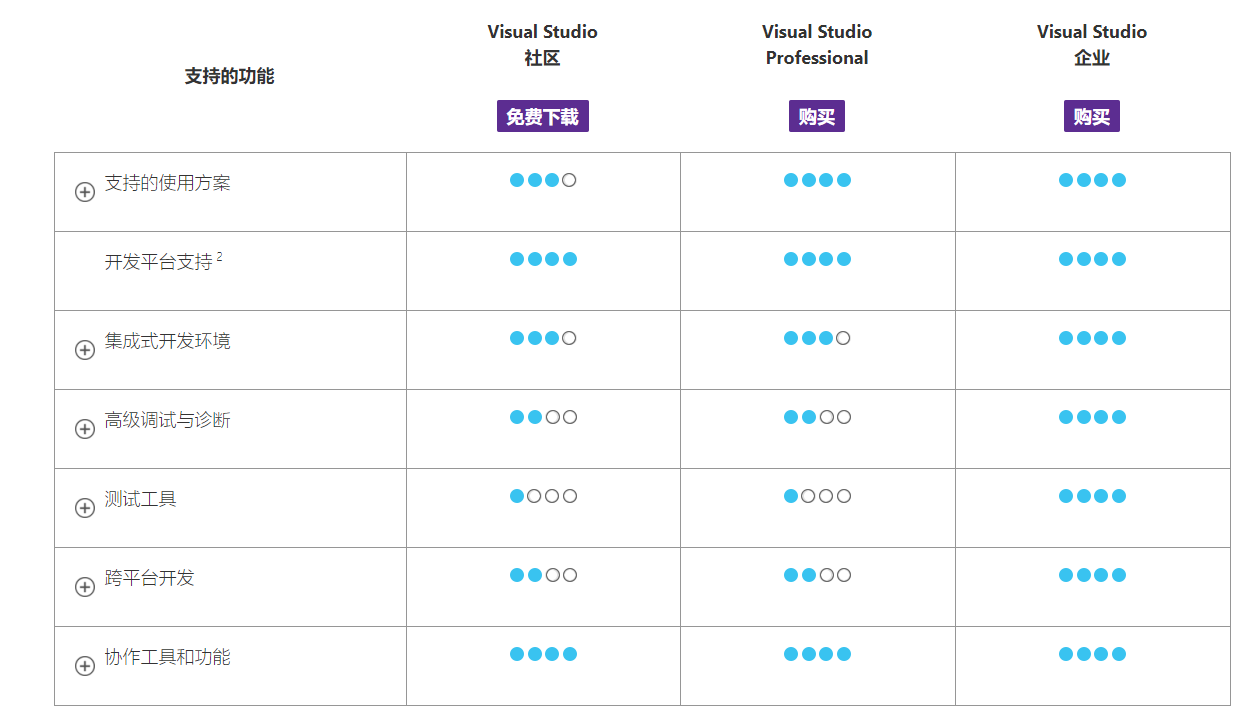
Task: Click Community rating dots for 高级调试与诊断
Action: tap(543, 417)
